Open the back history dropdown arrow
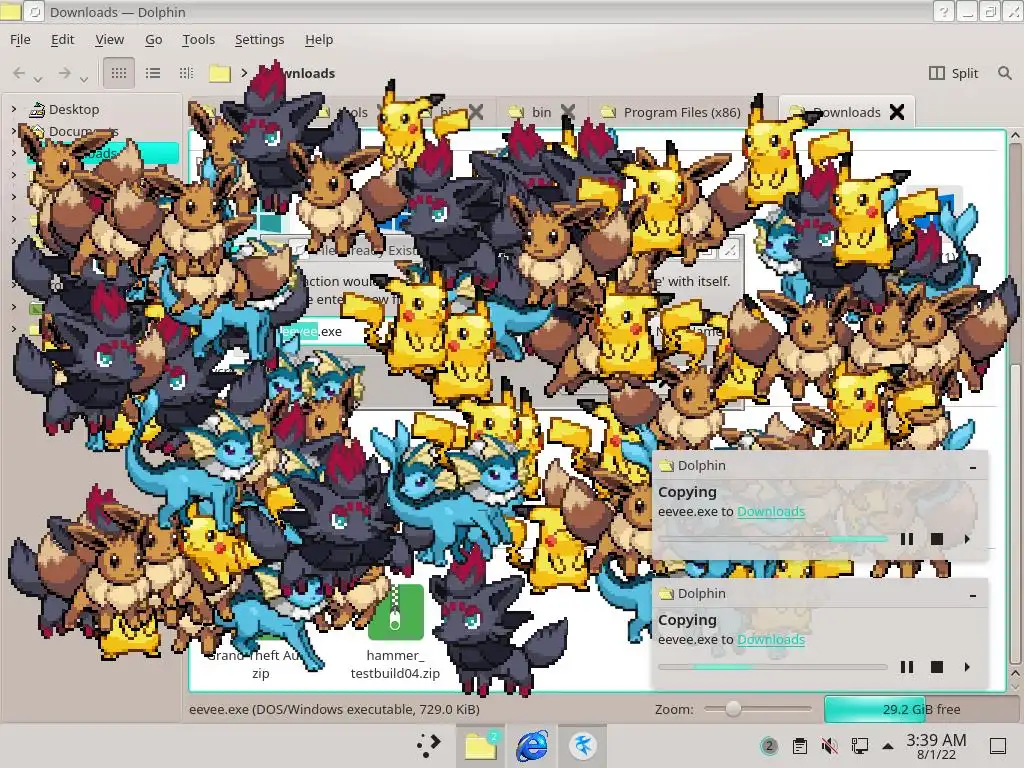The image size is (1024, 768). [x=38, y=79]
